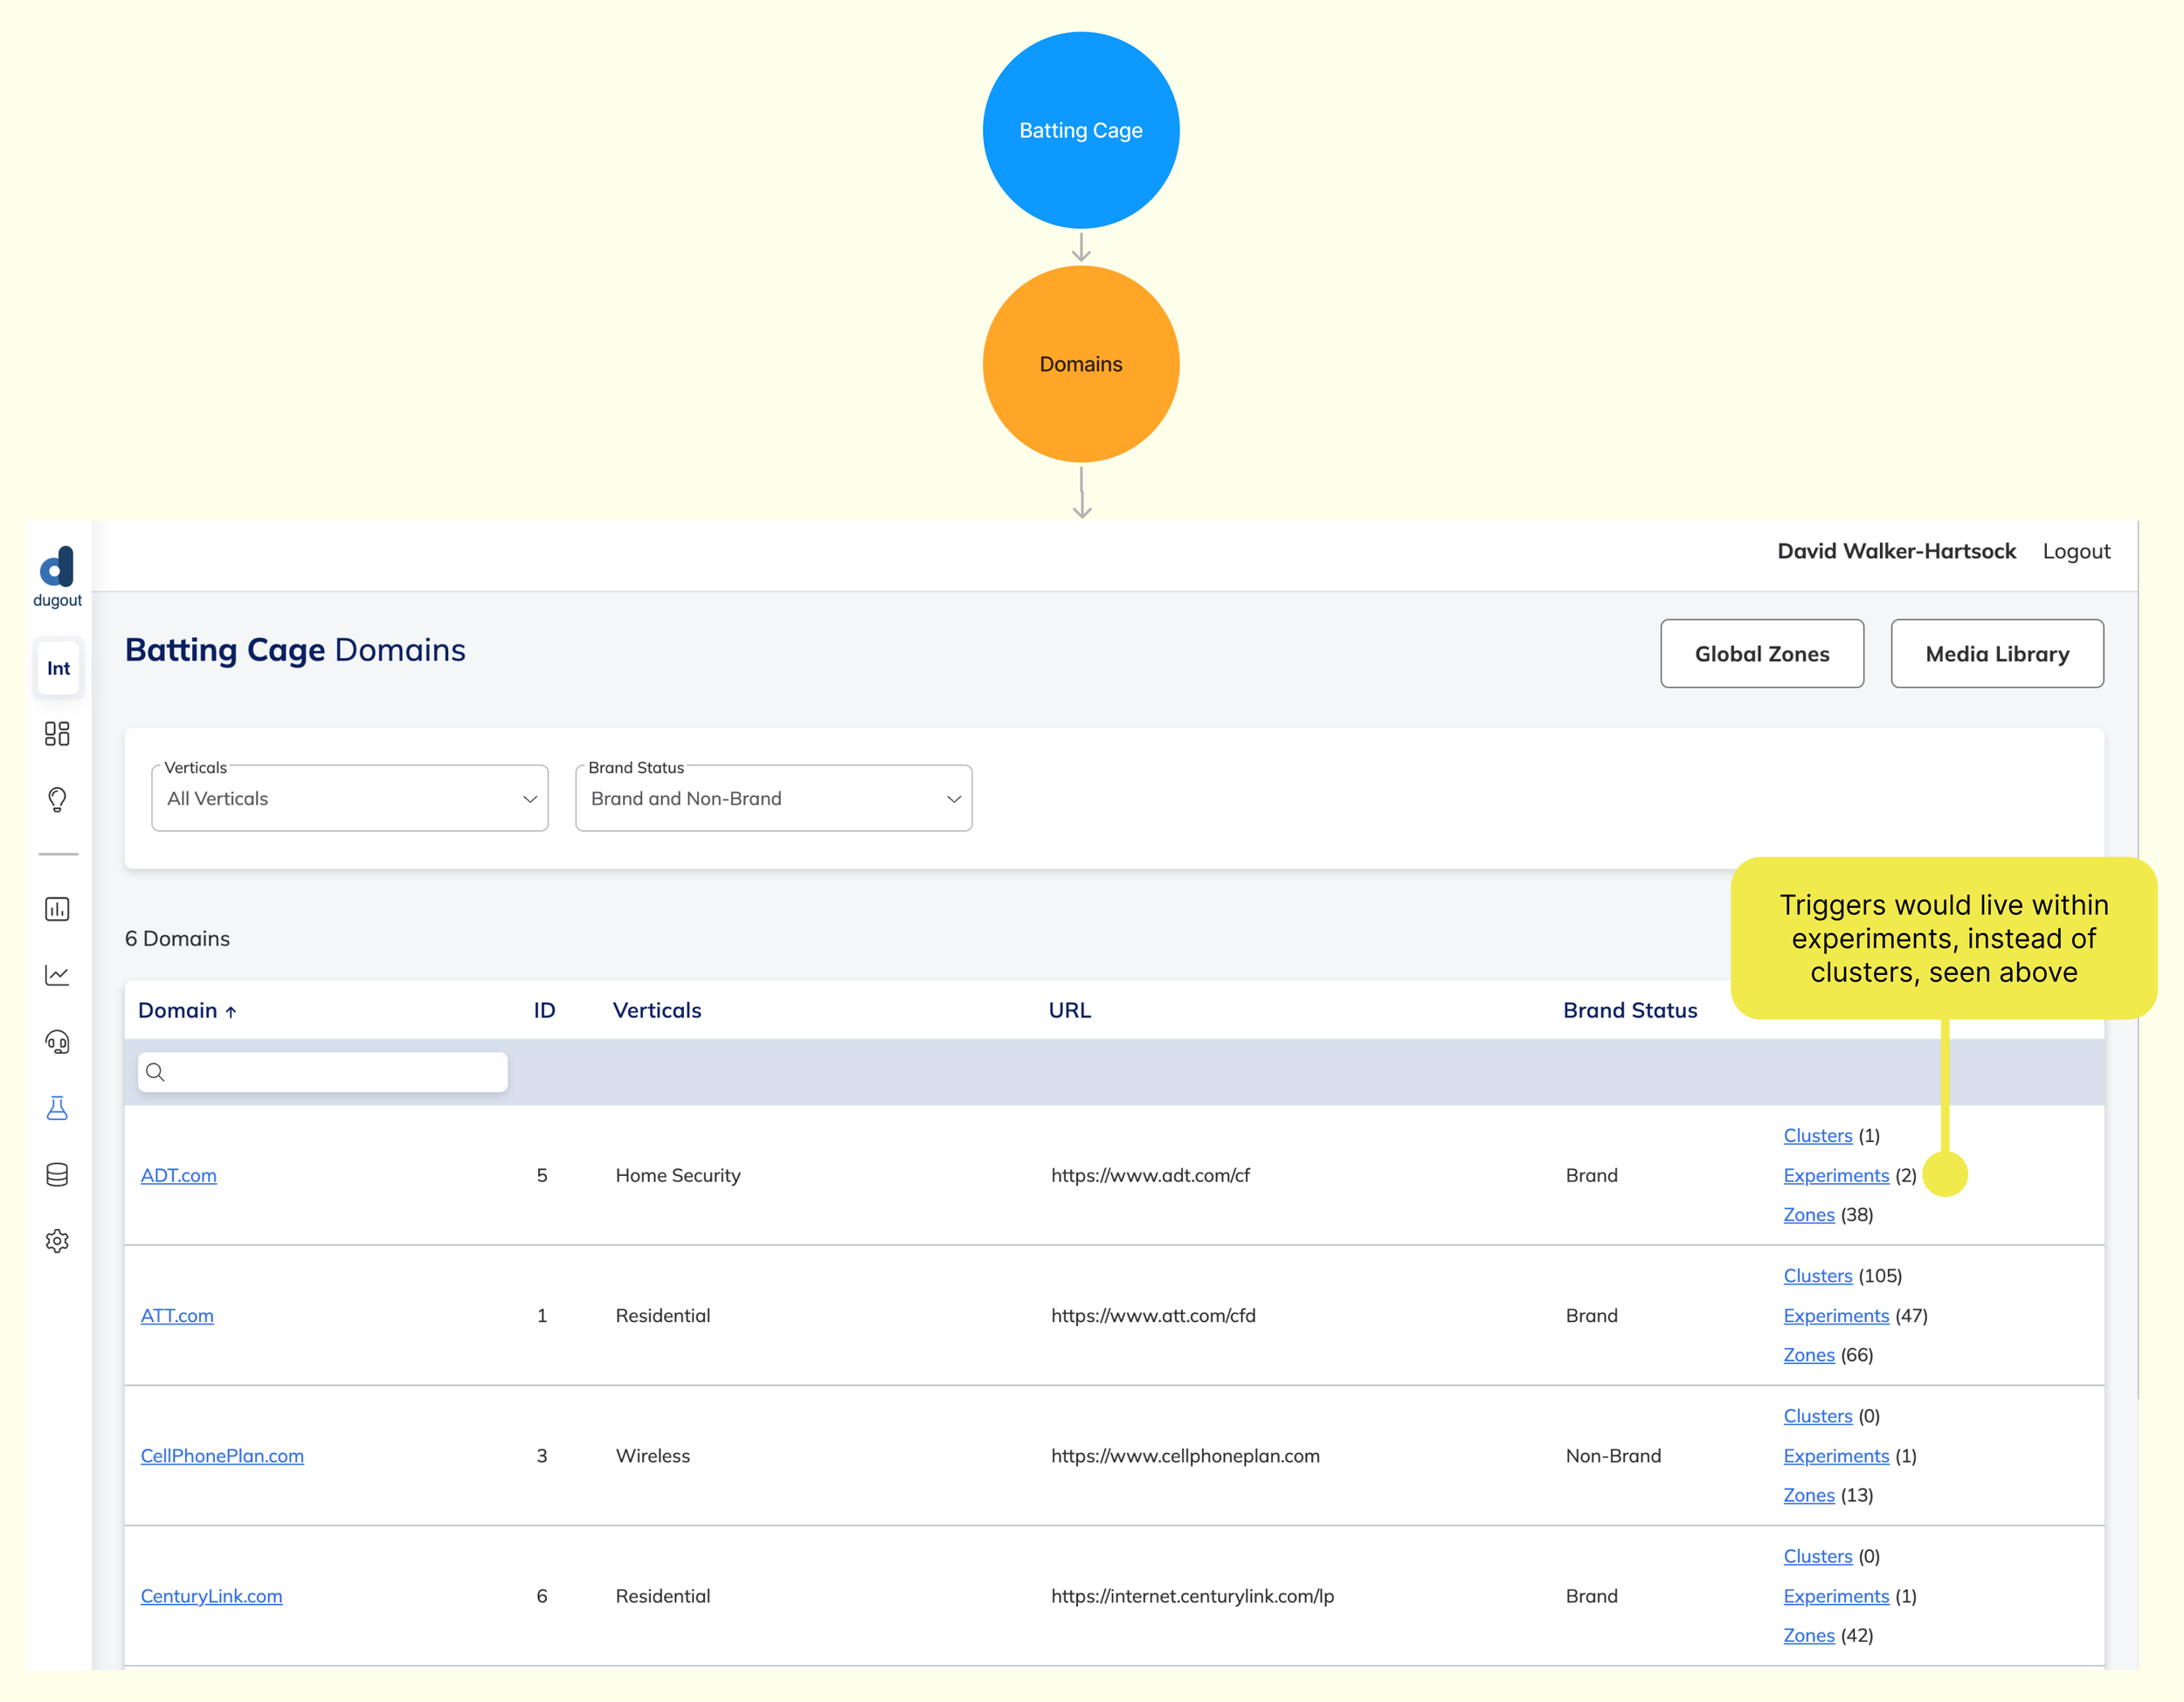2184x1702 pixels.
Task: Click the lightbulb ideas icon
Action: (x=57, y=799)
